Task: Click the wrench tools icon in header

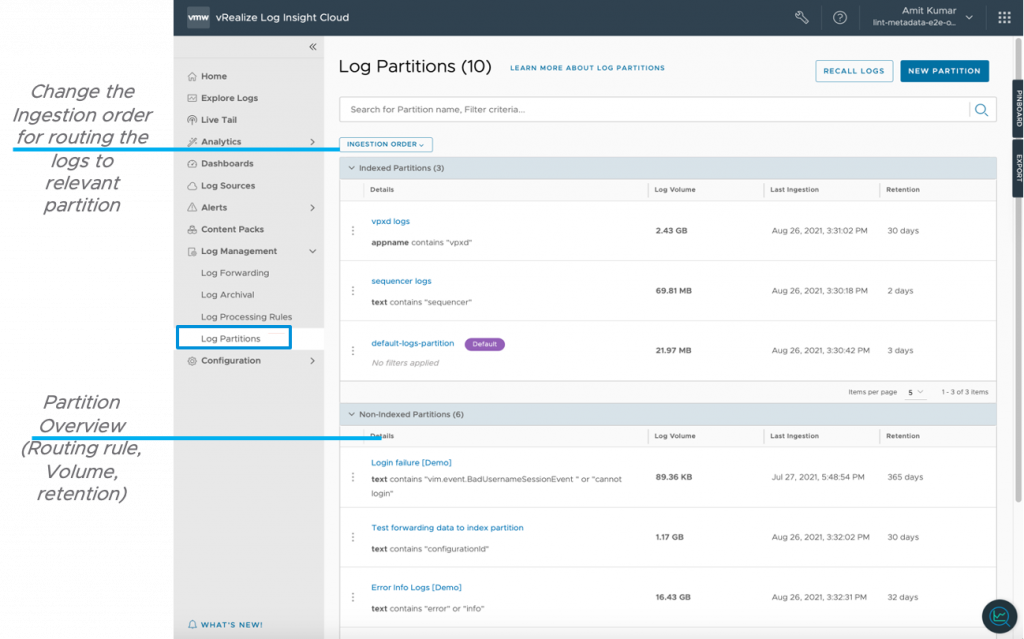Action: click(x=801, y=17)
